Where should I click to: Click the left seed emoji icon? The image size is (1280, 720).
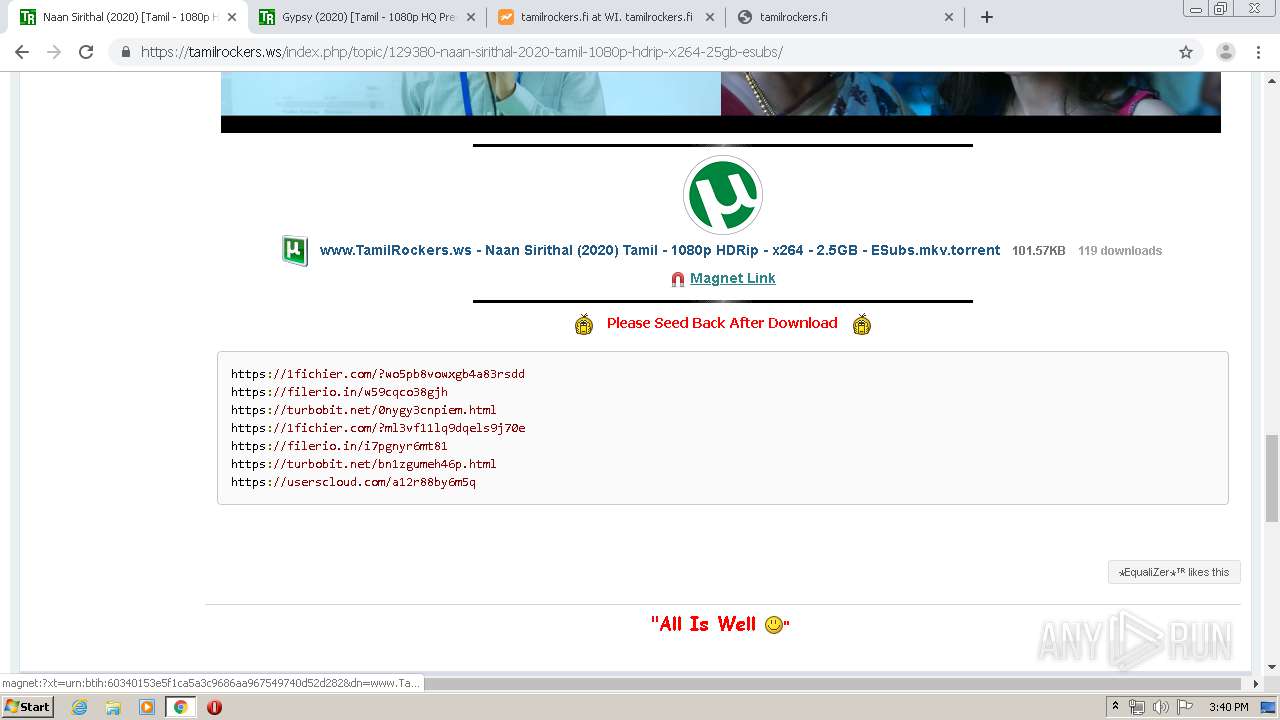[584, 323]
